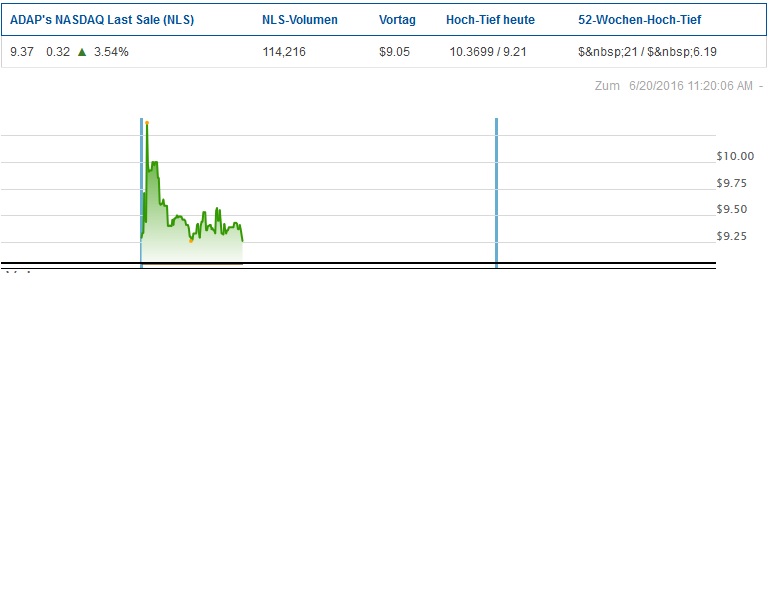This screenshot has width=777, height=614.
Task: Click the orange low-point marker on chart
Action: point(191,241)
